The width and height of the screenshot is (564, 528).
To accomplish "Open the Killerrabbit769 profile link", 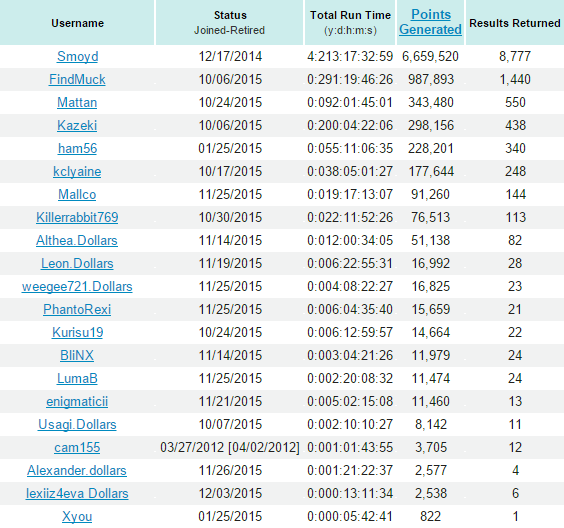I will tap(77, 218).
